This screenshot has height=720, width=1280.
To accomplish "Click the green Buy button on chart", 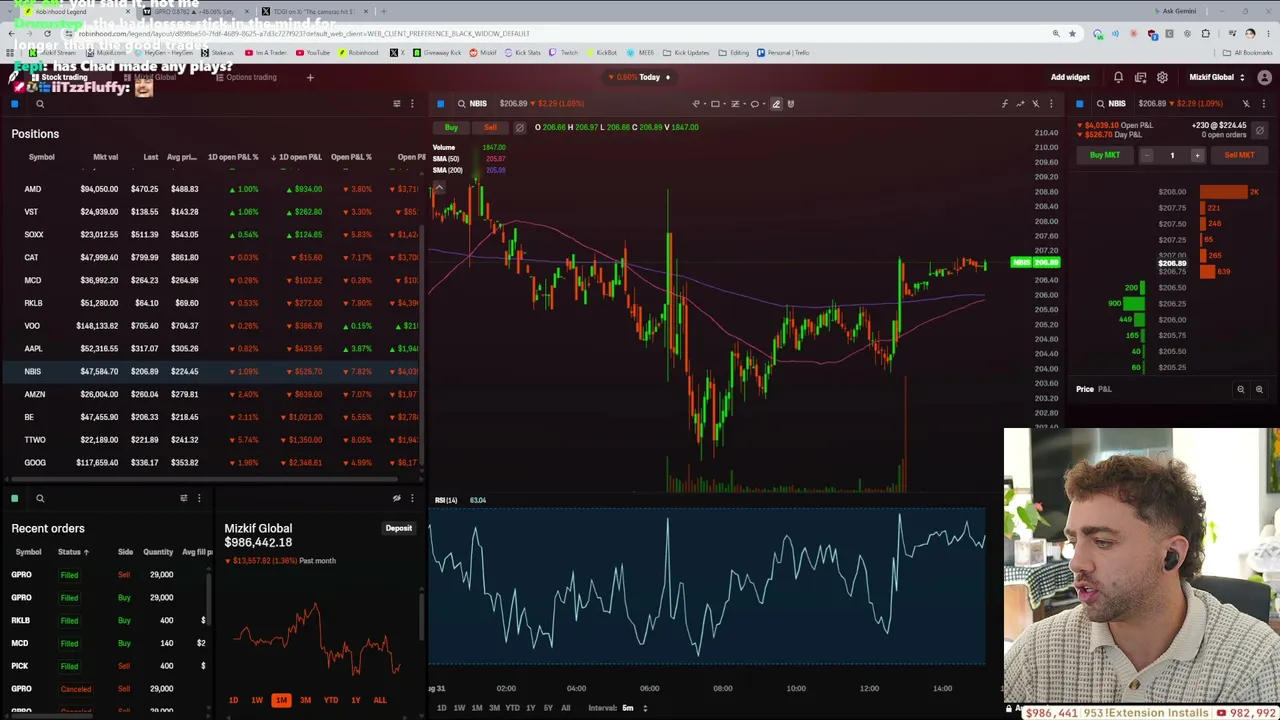I will tap(451, 128).
